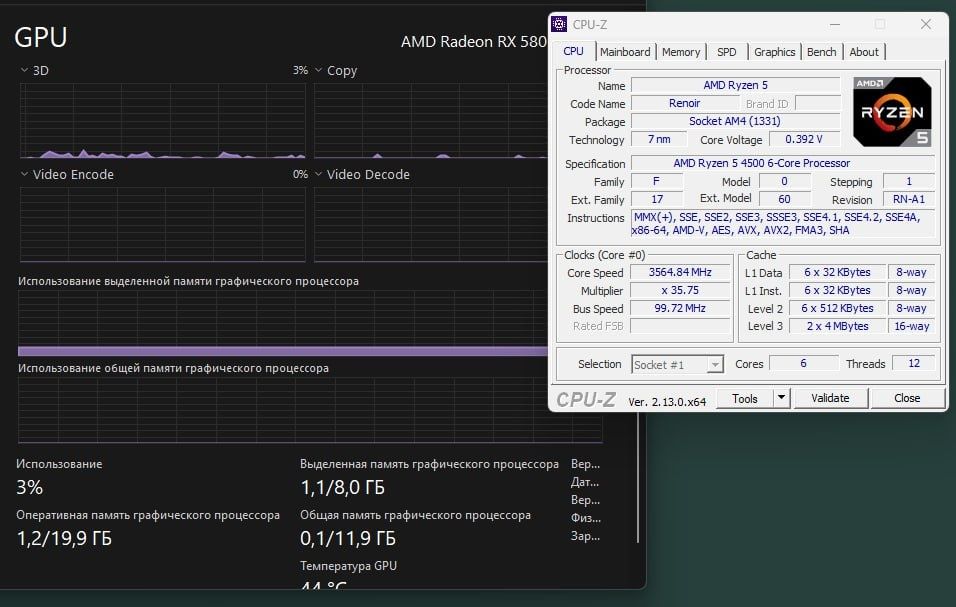
Task: Click the Tools button in CPU-Z
Action: [744, 399]
